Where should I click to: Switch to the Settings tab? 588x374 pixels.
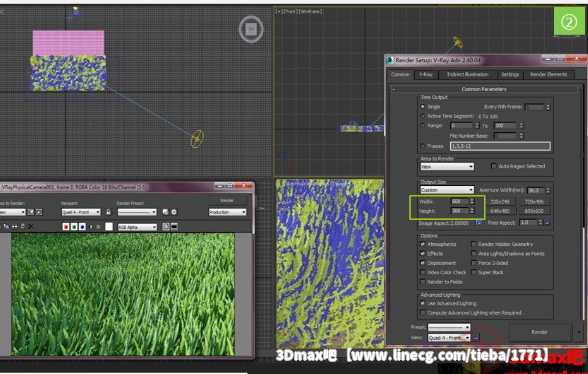(510, 74)
